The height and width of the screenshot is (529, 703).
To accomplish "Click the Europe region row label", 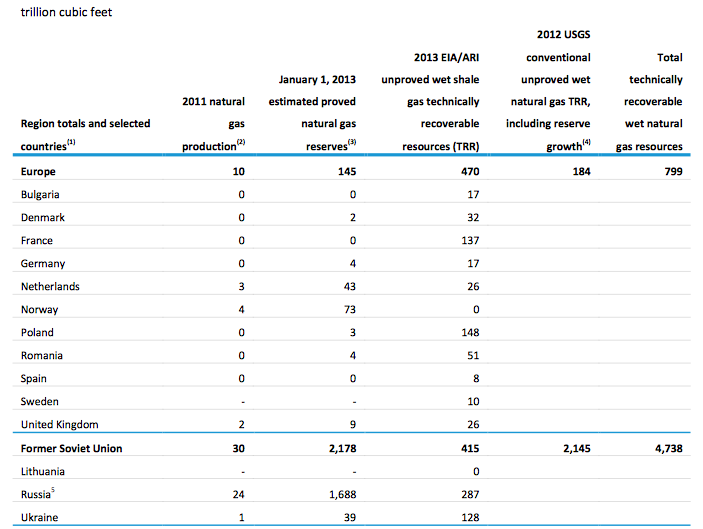I will click(38, 171).
